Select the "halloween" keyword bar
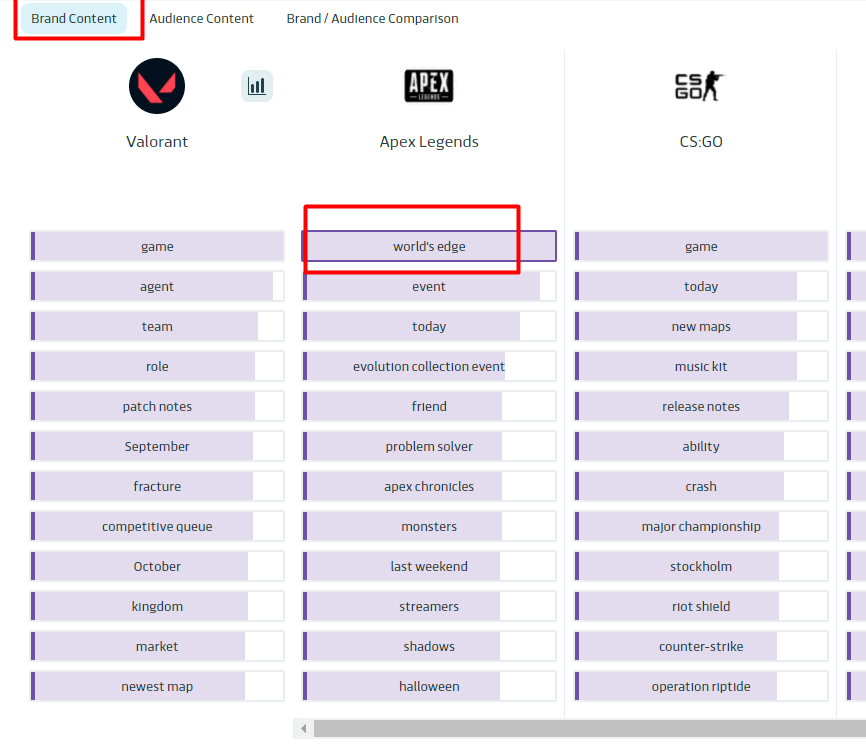866x751 pixels. point(429,686)
